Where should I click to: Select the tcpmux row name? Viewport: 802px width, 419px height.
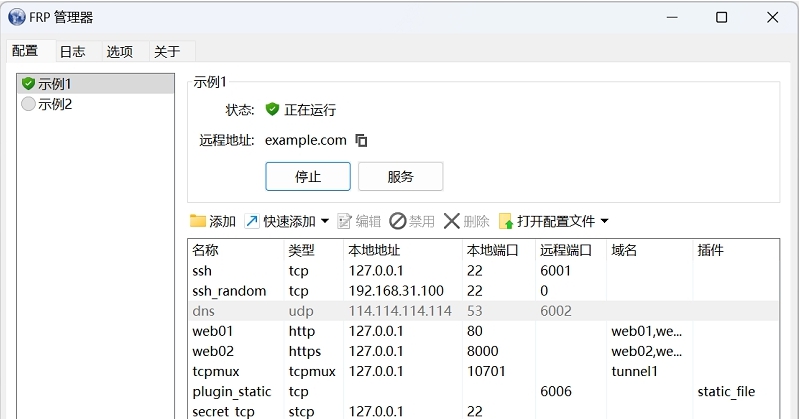pos(216,371)
